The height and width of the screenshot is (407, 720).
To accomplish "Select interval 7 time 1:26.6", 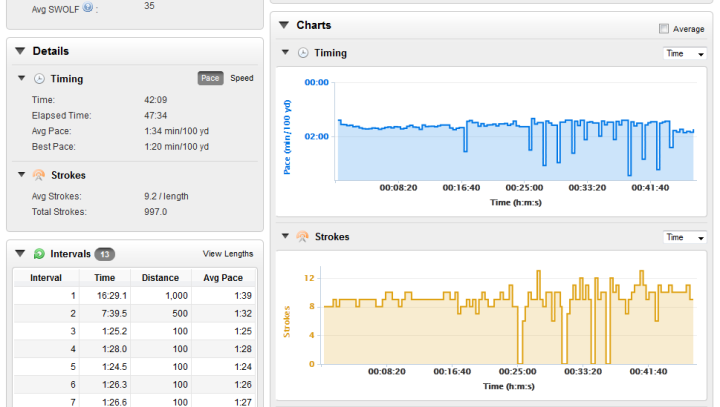I will tap(114, 402).
